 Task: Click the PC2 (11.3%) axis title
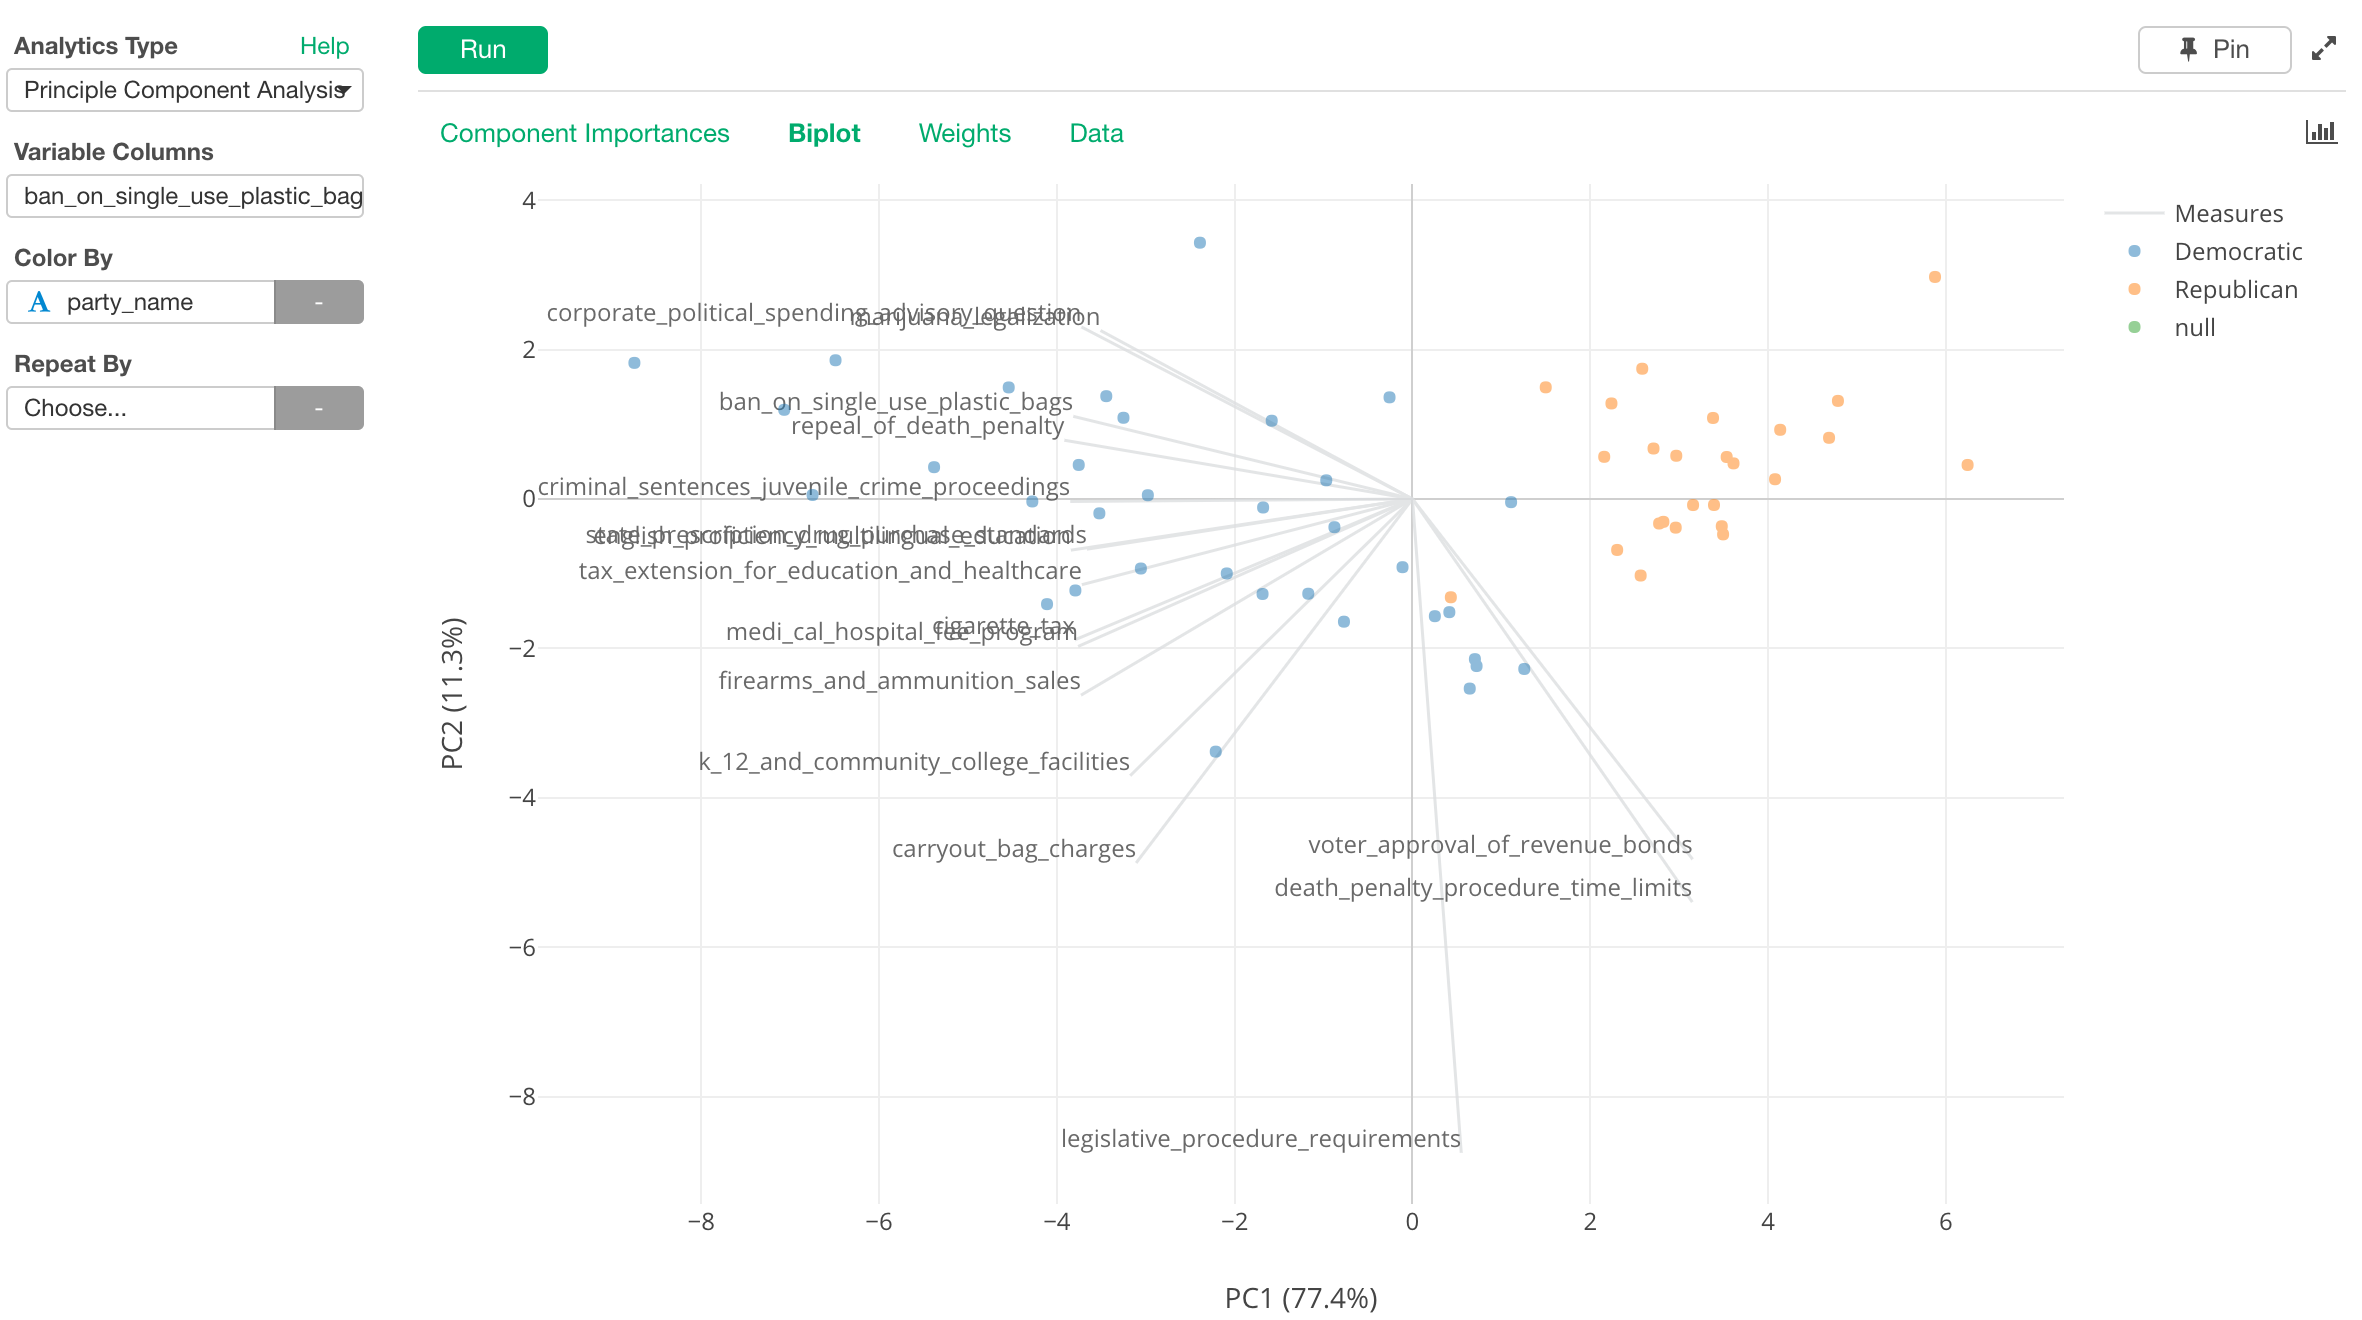[452, 693]
